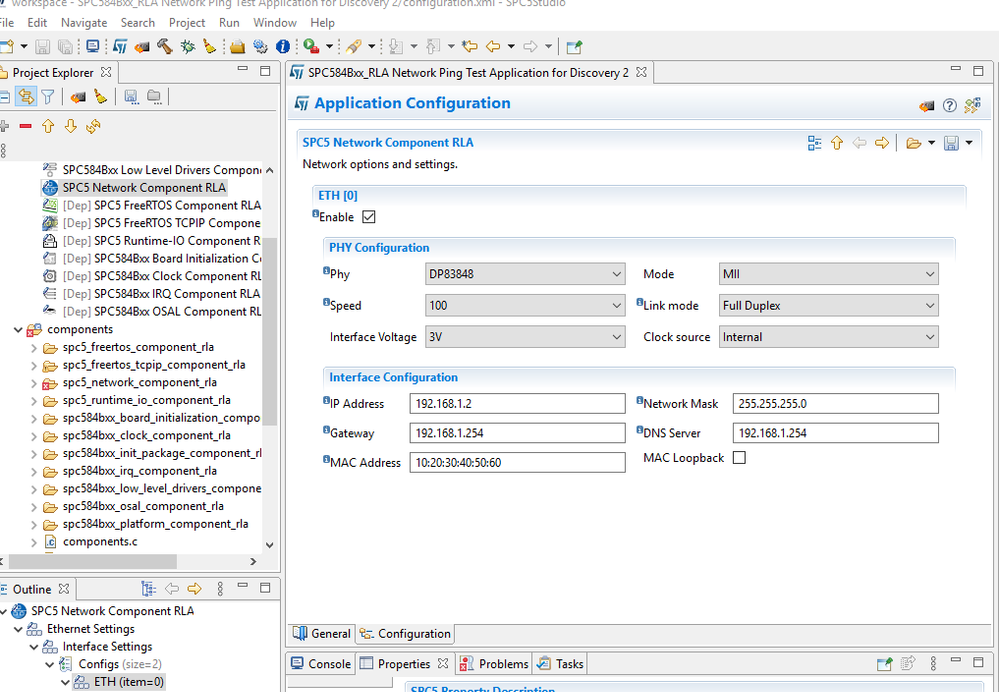999x692 pixels.
Task: Switch to the Console tab
Action: pos(320,663)
